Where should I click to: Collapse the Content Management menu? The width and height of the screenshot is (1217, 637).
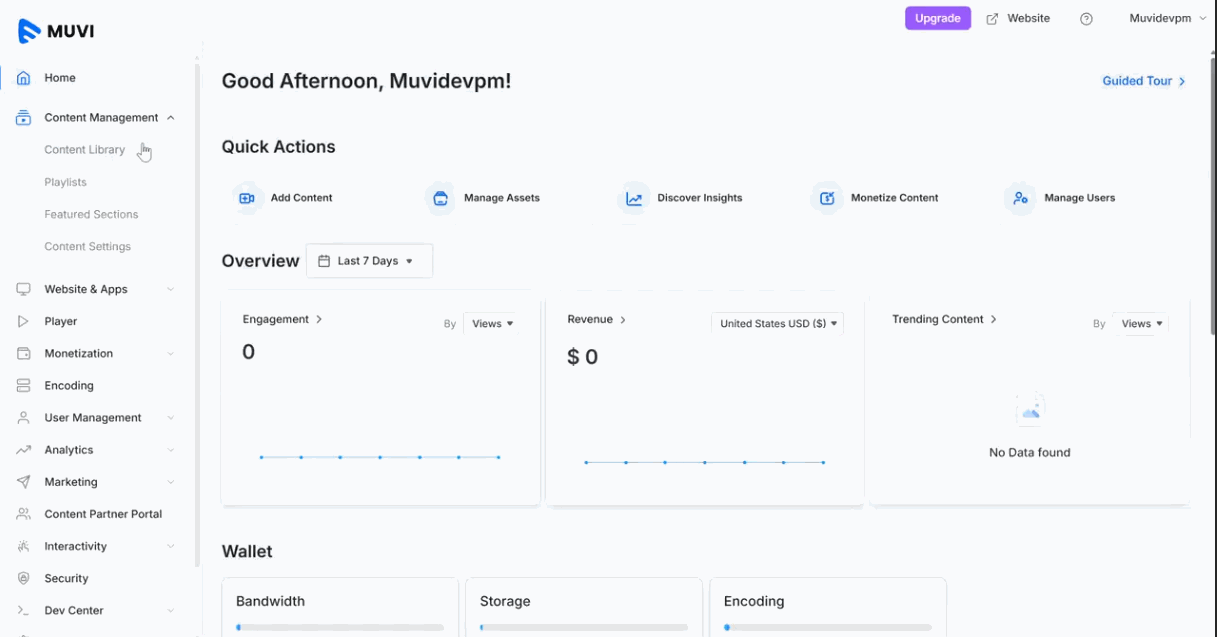point(170,117)
